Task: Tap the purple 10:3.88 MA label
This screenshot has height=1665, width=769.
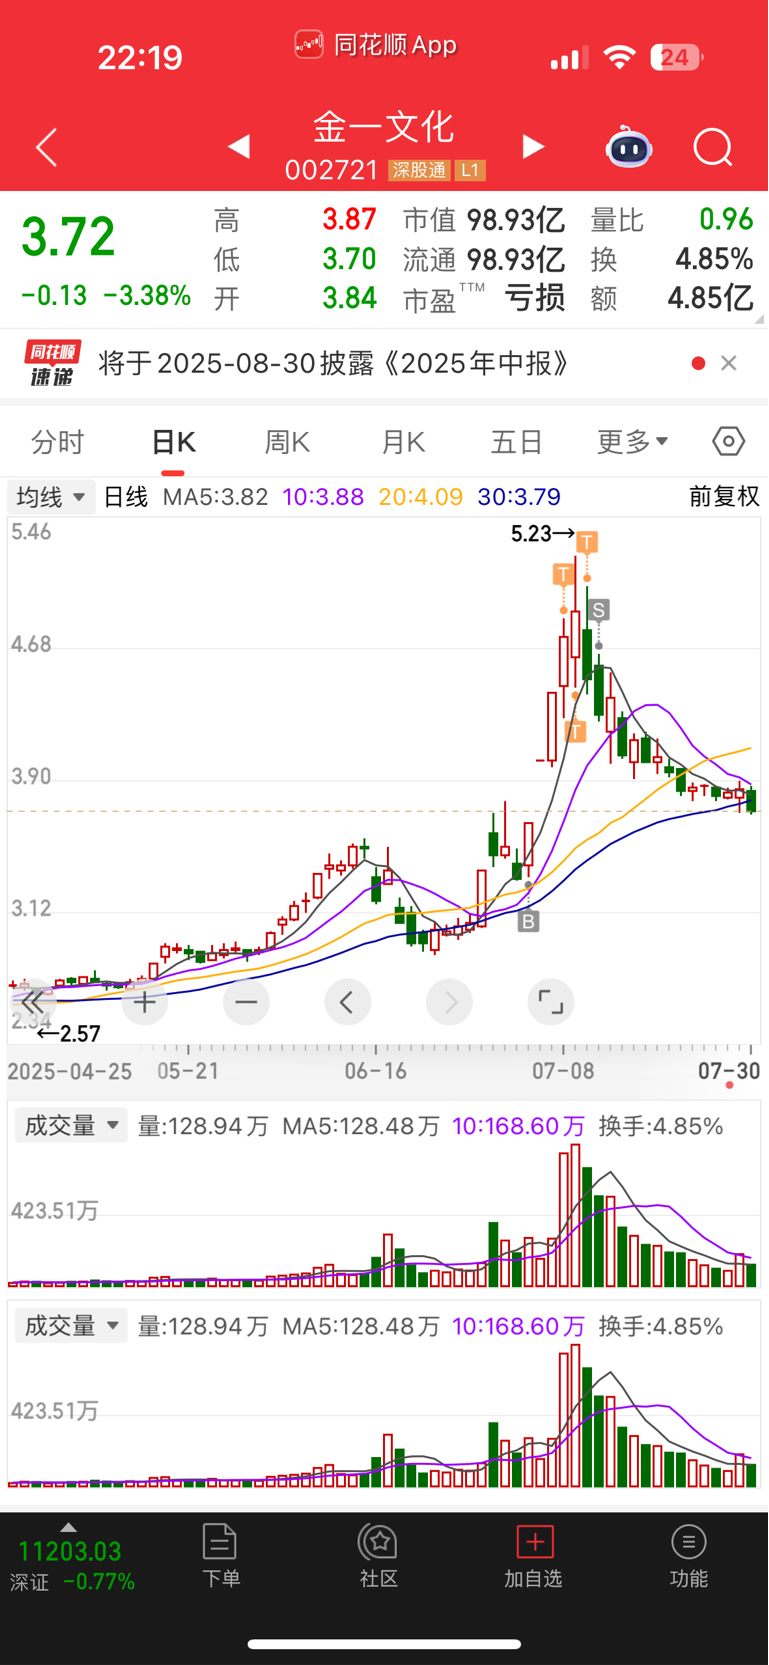Action: click(323, 497)
